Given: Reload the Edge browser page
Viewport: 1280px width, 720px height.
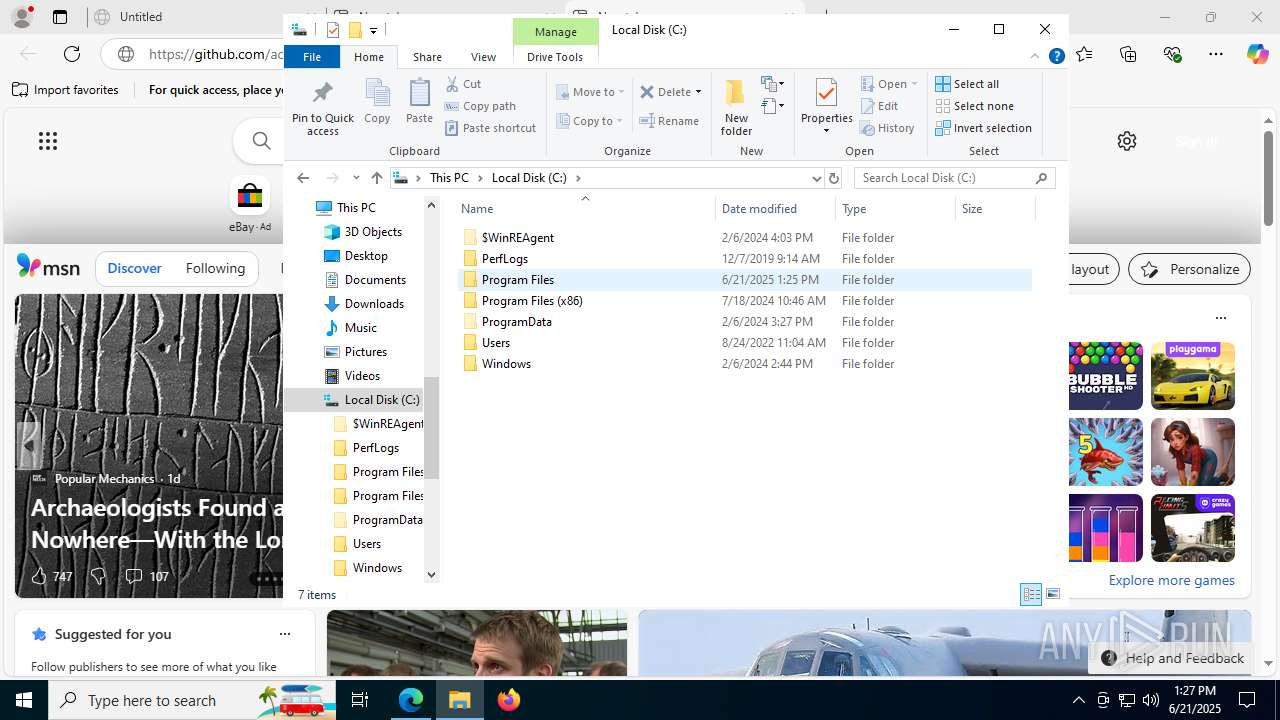Looking at the screenshot, I should pos(72,54).
